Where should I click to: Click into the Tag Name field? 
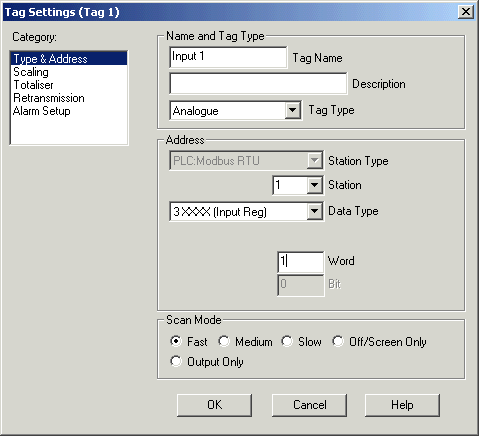pos(228,57)
